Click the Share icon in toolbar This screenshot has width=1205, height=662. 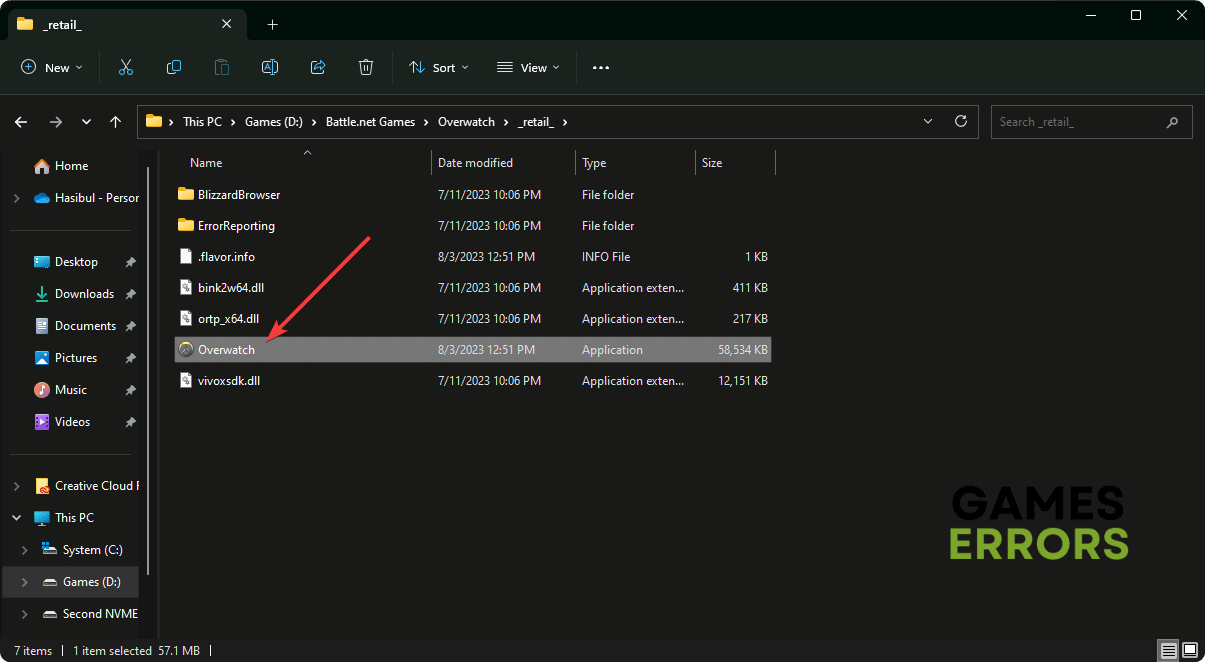[318, 67]
